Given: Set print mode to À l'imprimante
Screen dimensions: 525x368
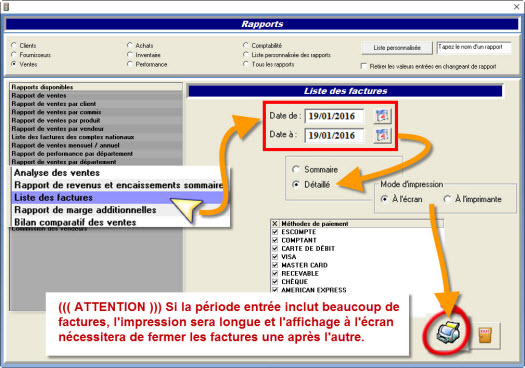Looking at the screenshot, I should click(x=447, y=199).
